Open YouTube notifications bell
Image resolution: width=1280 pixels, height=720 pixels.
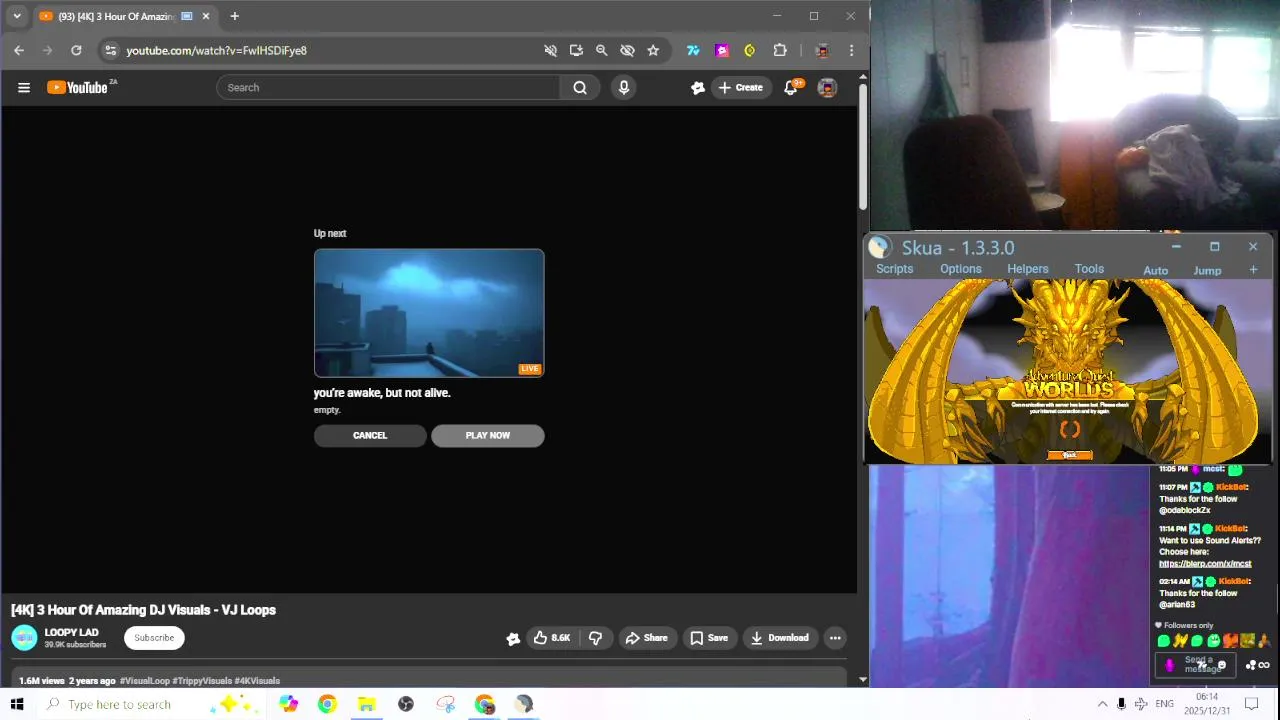tap(791, 88)
